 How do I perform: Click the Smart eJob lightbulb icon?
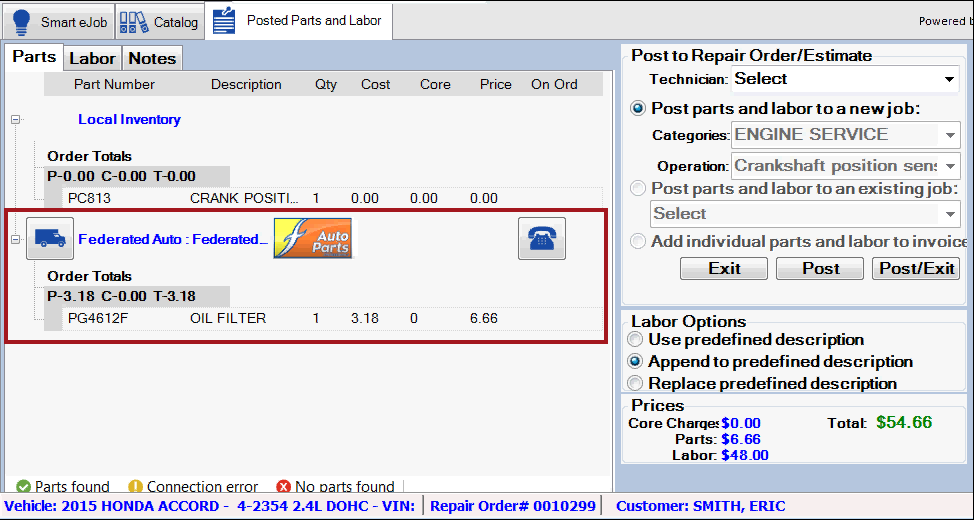[x=21, y=22]
